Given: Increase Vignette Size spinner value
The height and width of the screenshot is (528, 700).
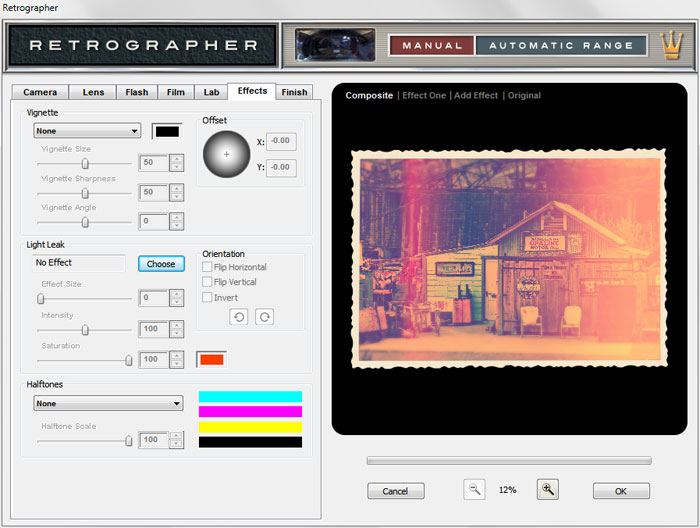Looking at the screenshot, I should click(x=177, y=158).
